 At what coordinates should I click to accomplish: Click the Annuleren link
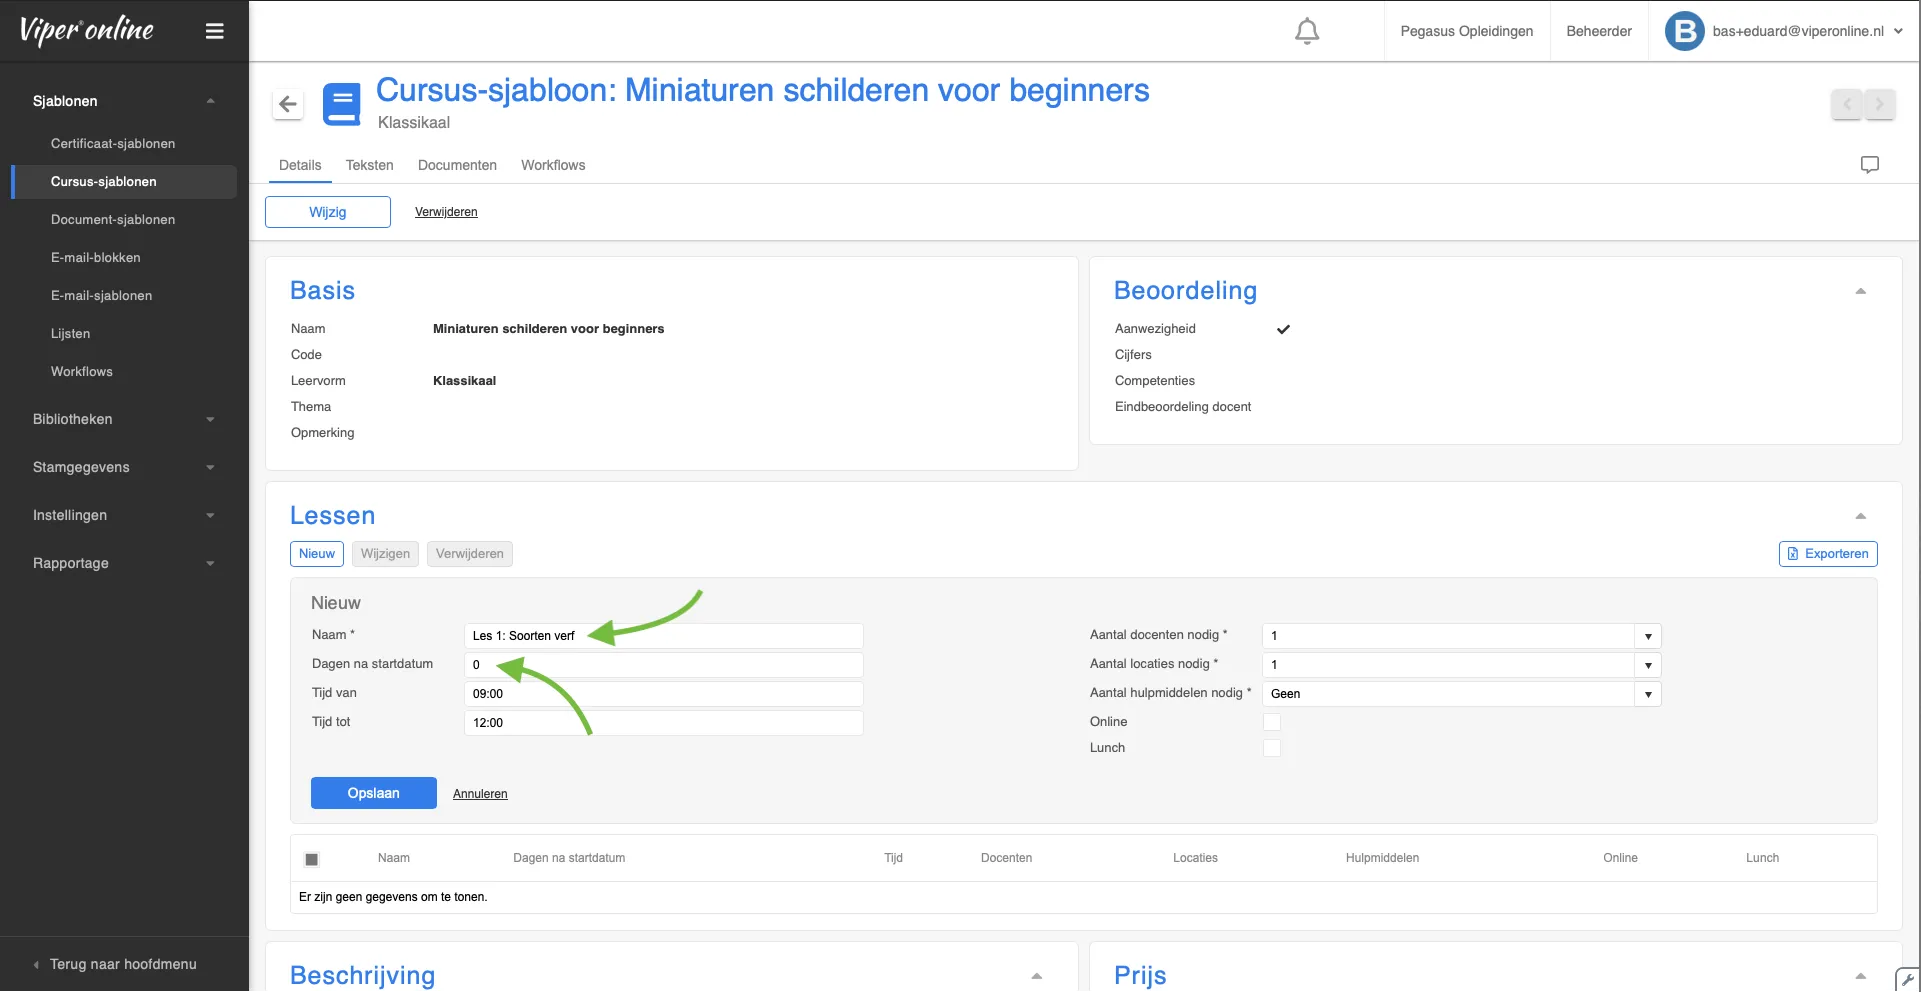coord(480,794)
